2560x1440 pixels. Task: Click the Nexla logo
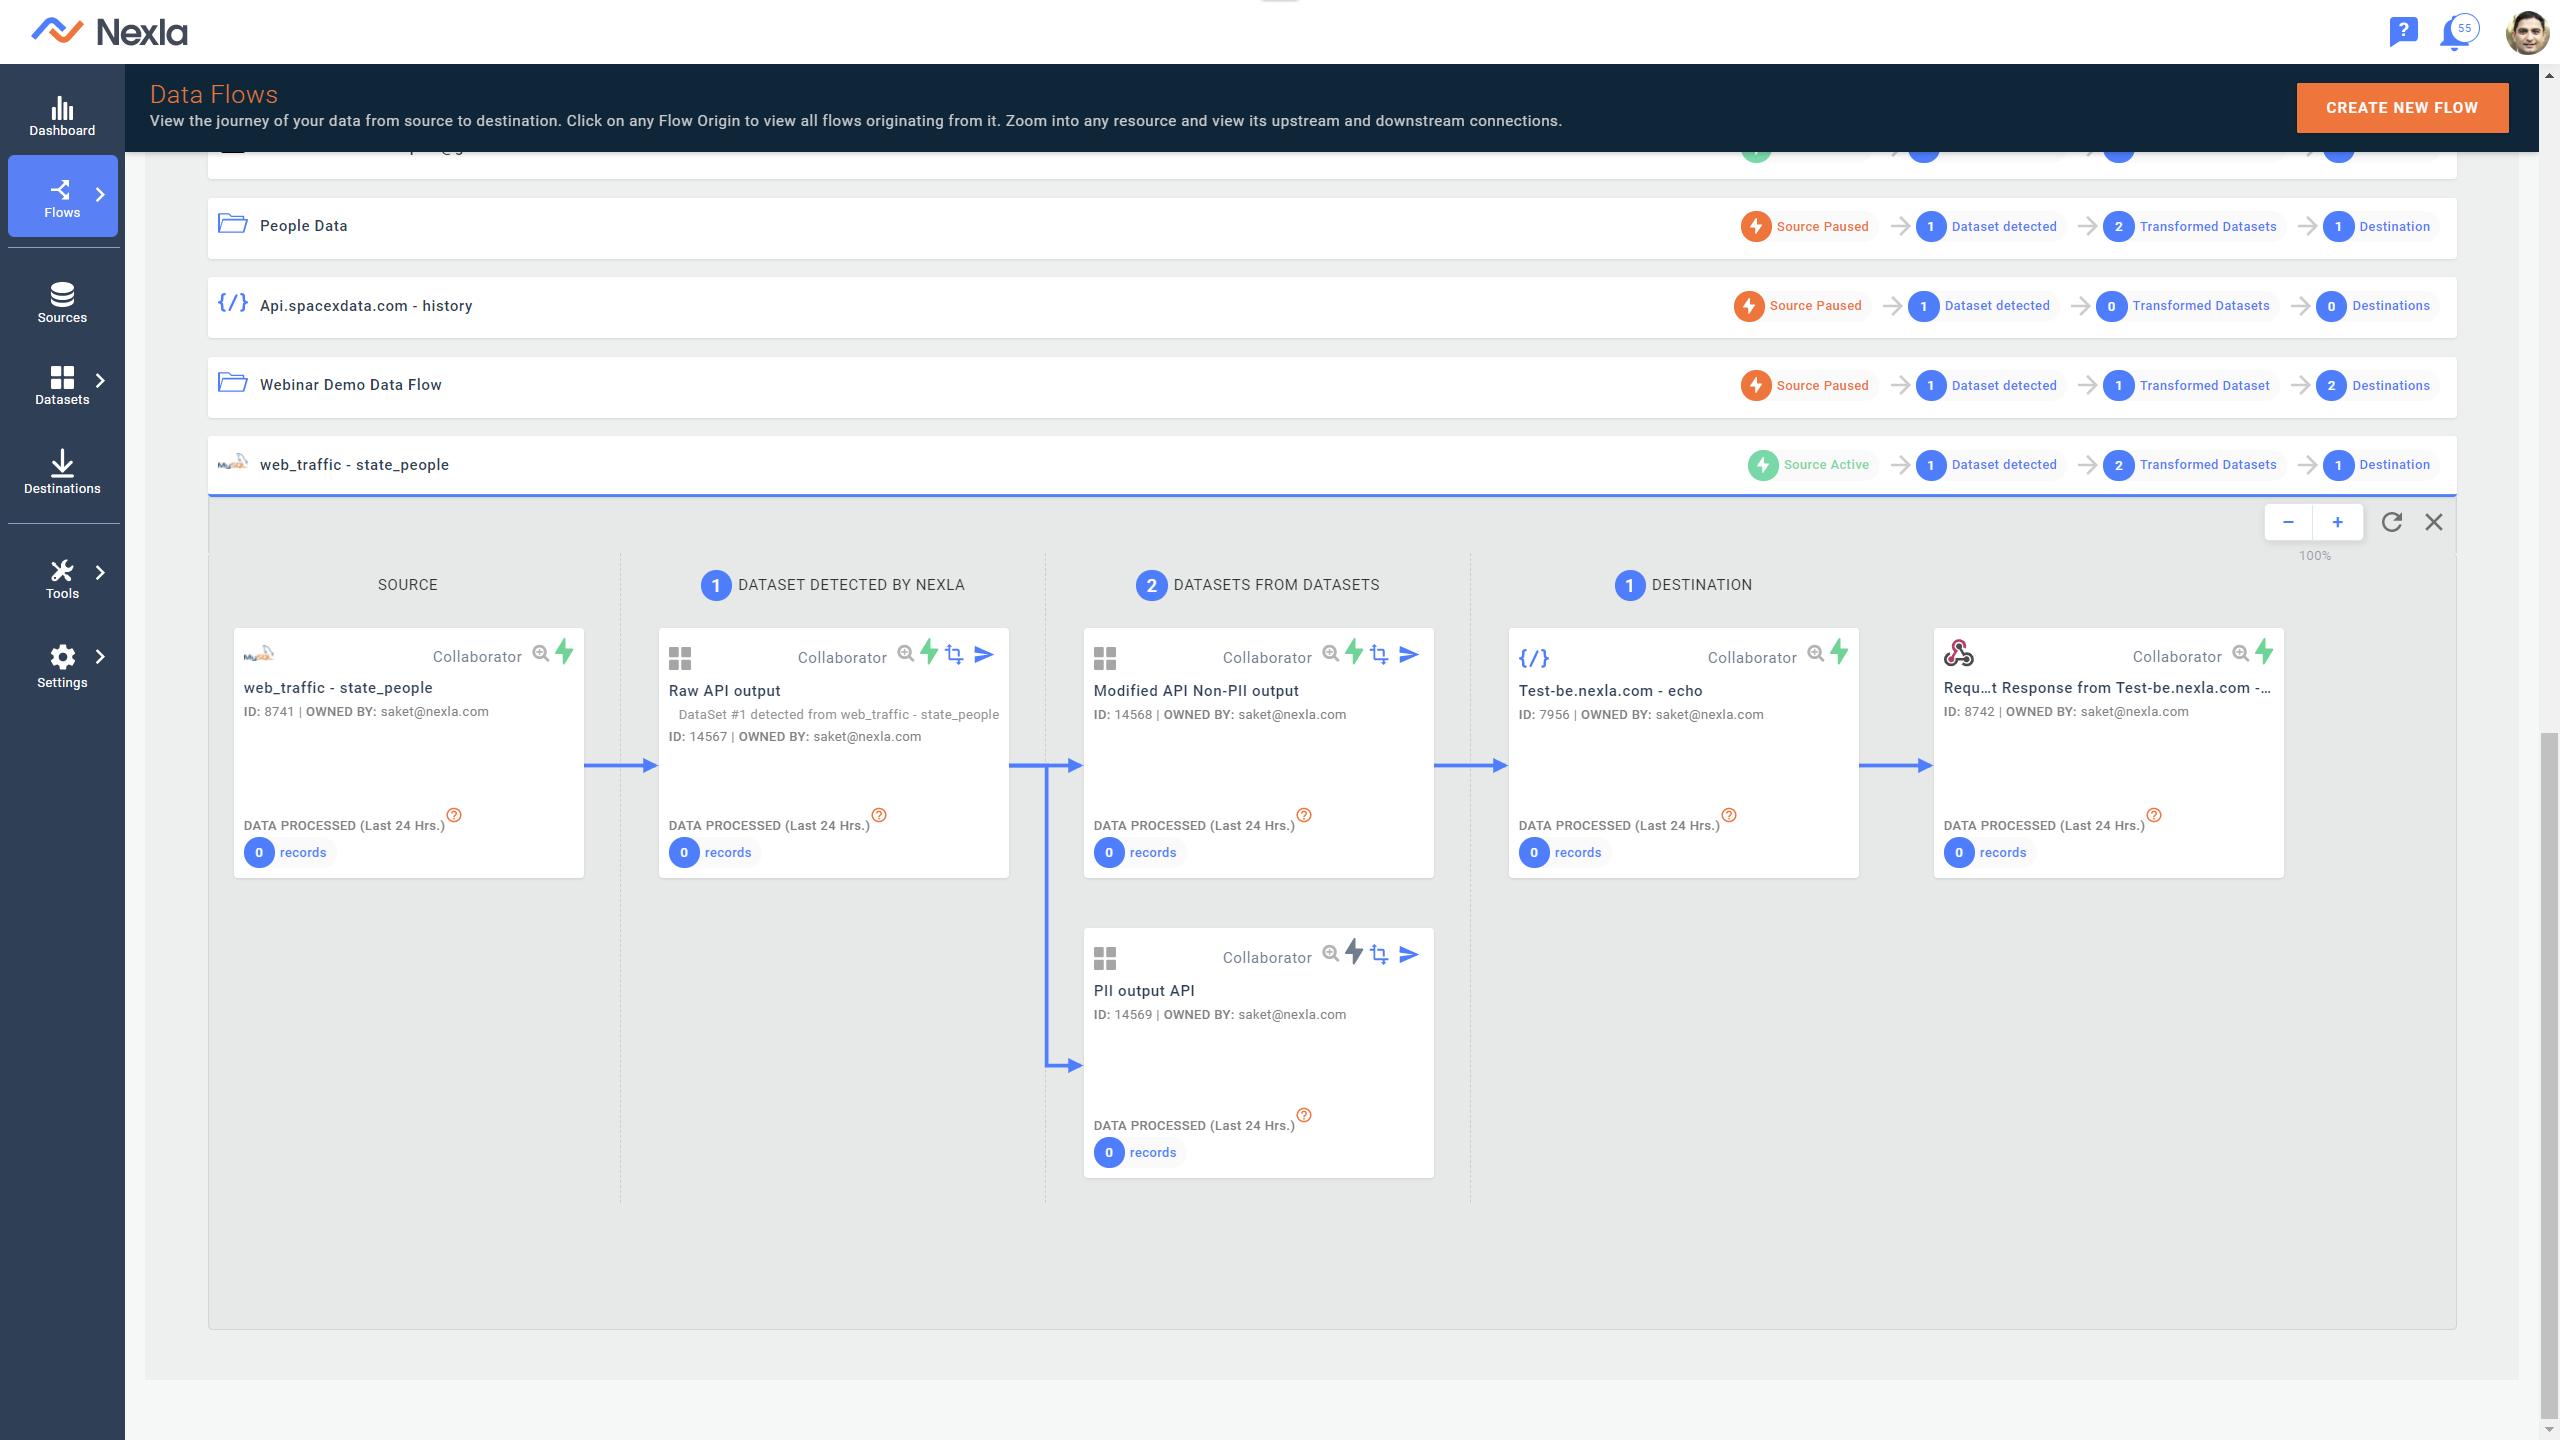[x=105, y=31]
